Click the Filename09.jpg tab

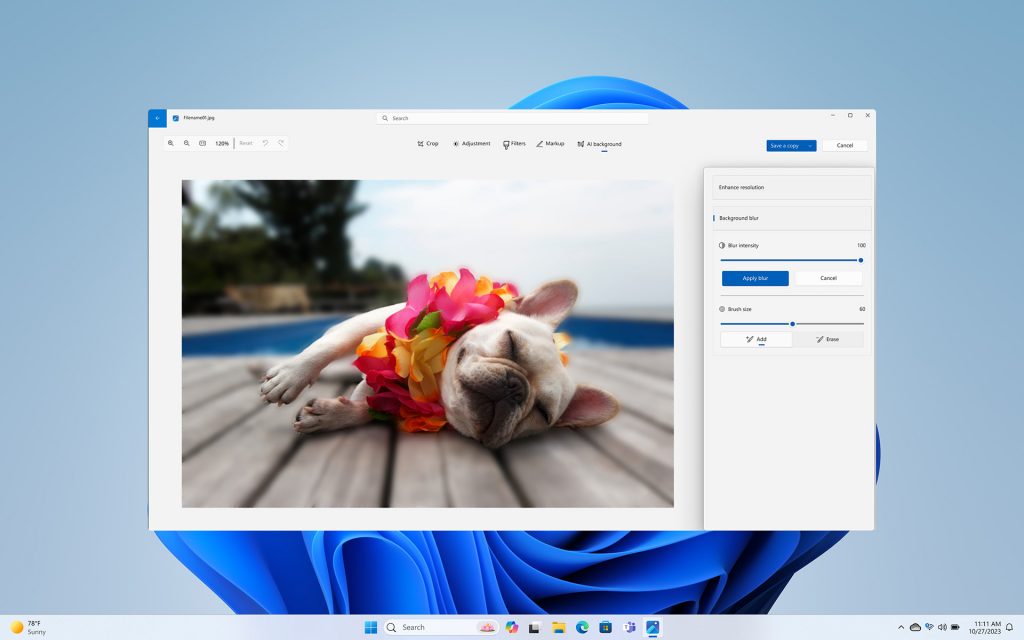click(x=198, y=117)
